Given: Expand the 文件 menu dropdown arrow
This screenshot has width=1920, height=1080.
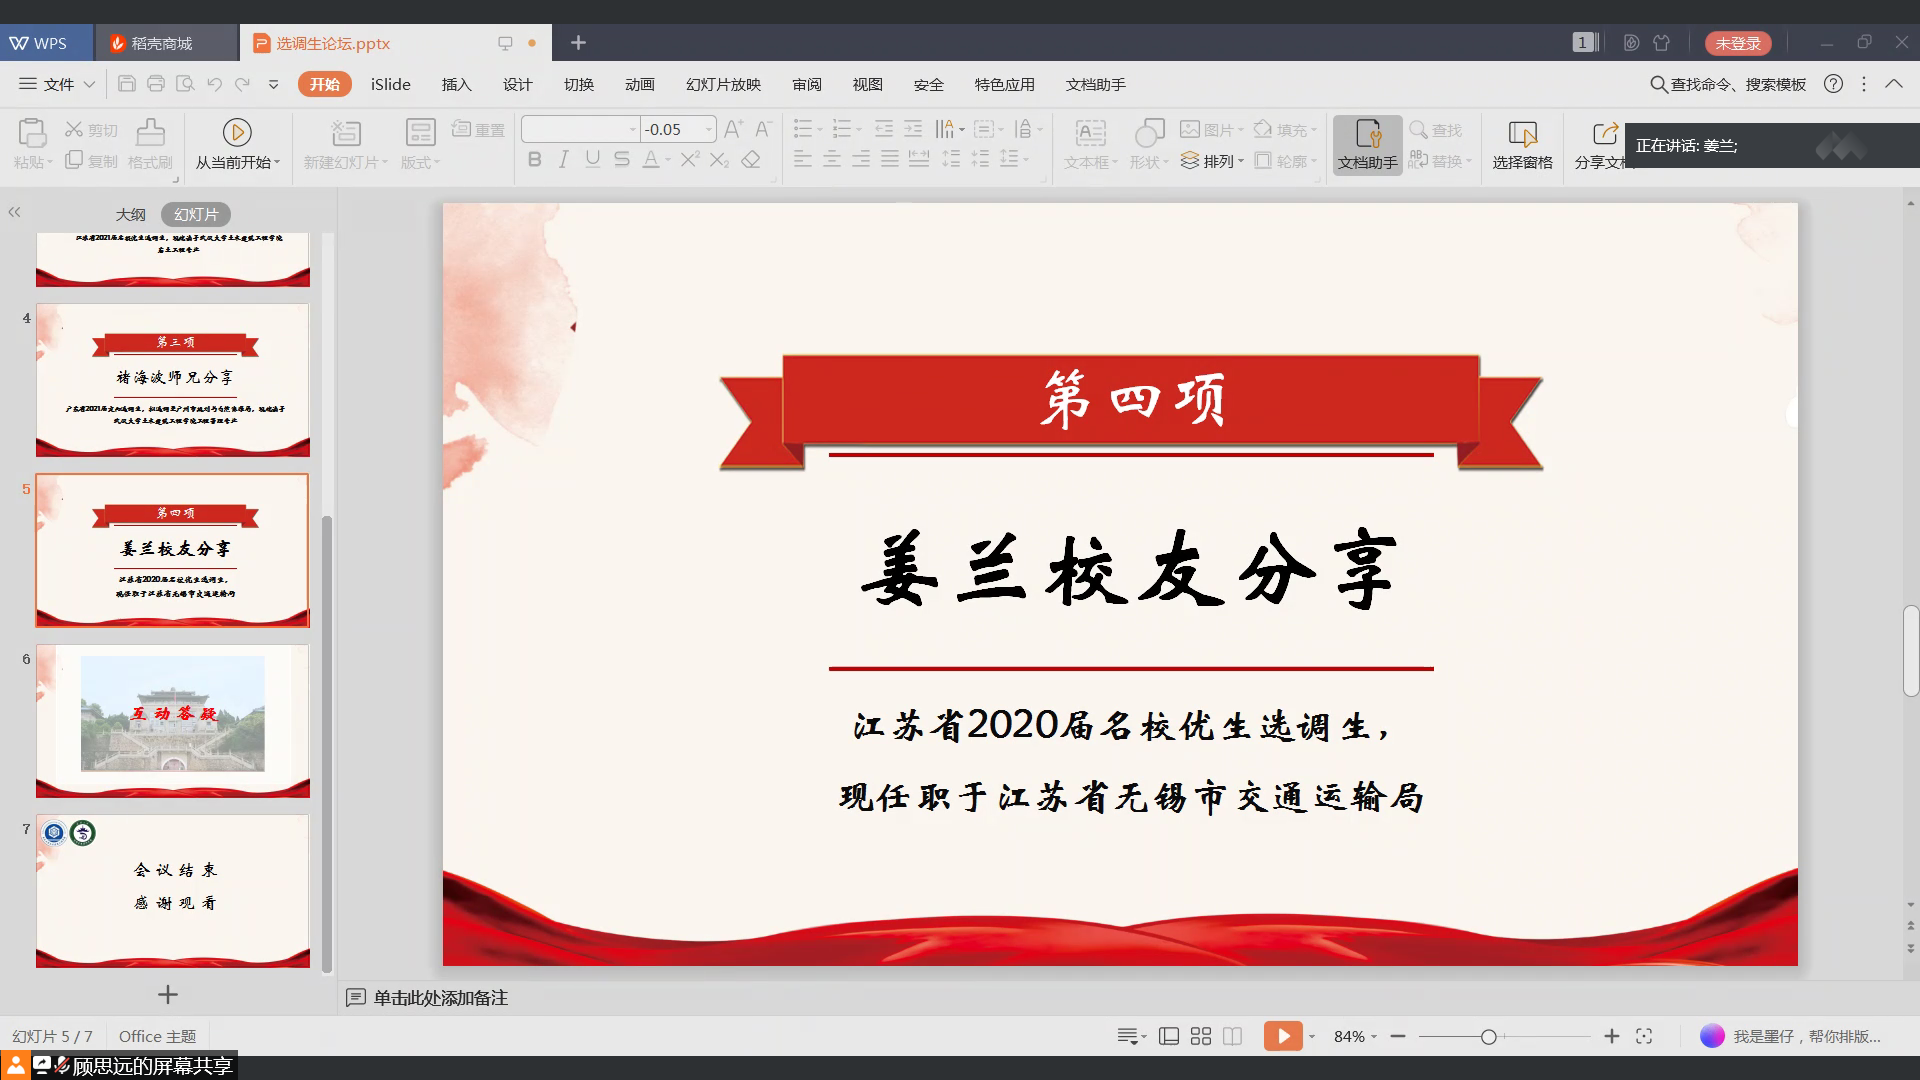Looking at the screenshot, I should coord(89,84).
